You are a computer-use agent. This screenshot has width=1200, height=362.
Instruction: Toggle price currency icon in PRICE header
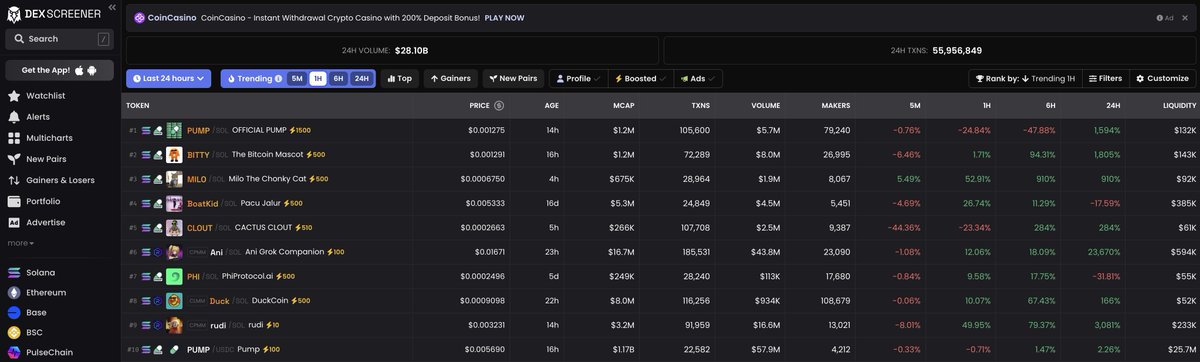pos(499,105)
